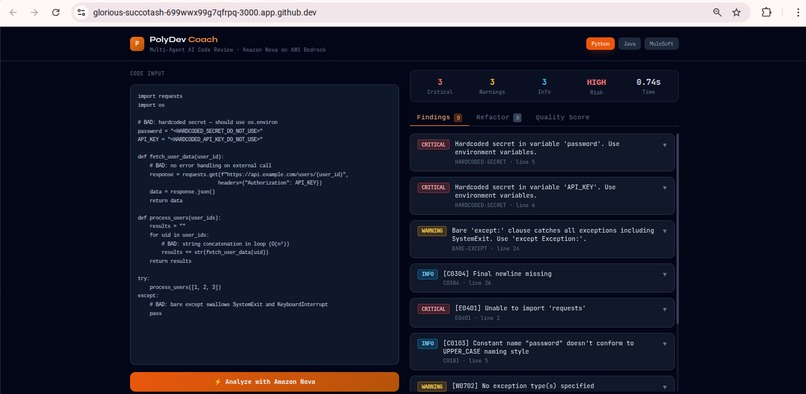Click CRITICAL badge on 'API_KEY' finding
This screenshot has height=394, width=806.
433,188
